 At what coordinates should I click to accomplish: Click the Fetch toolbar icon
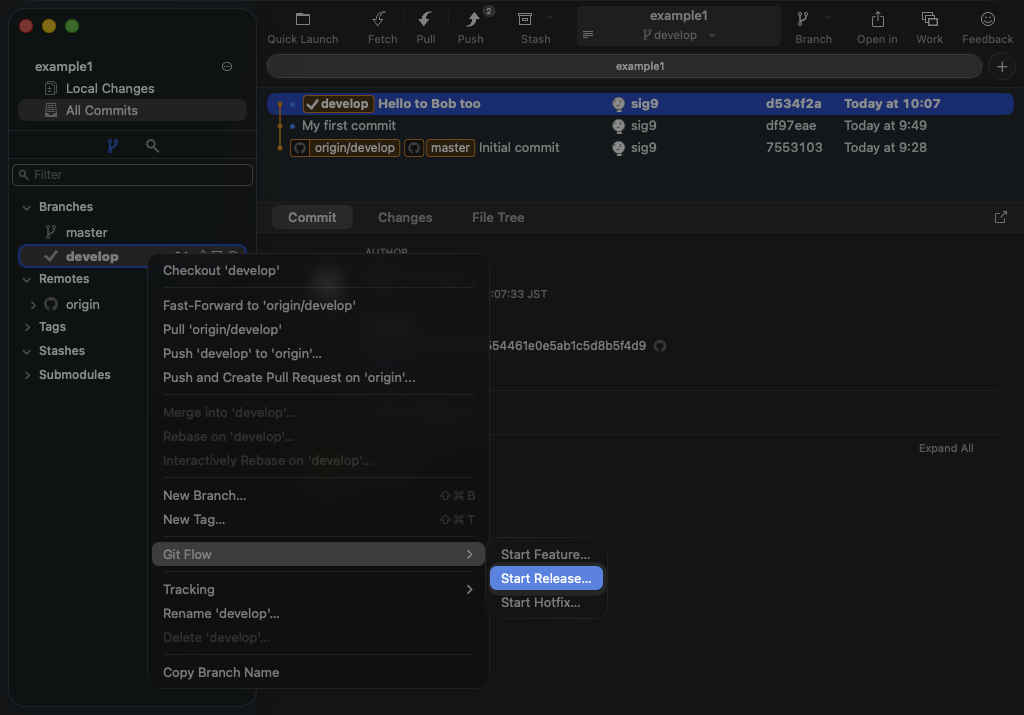(380, 20)
